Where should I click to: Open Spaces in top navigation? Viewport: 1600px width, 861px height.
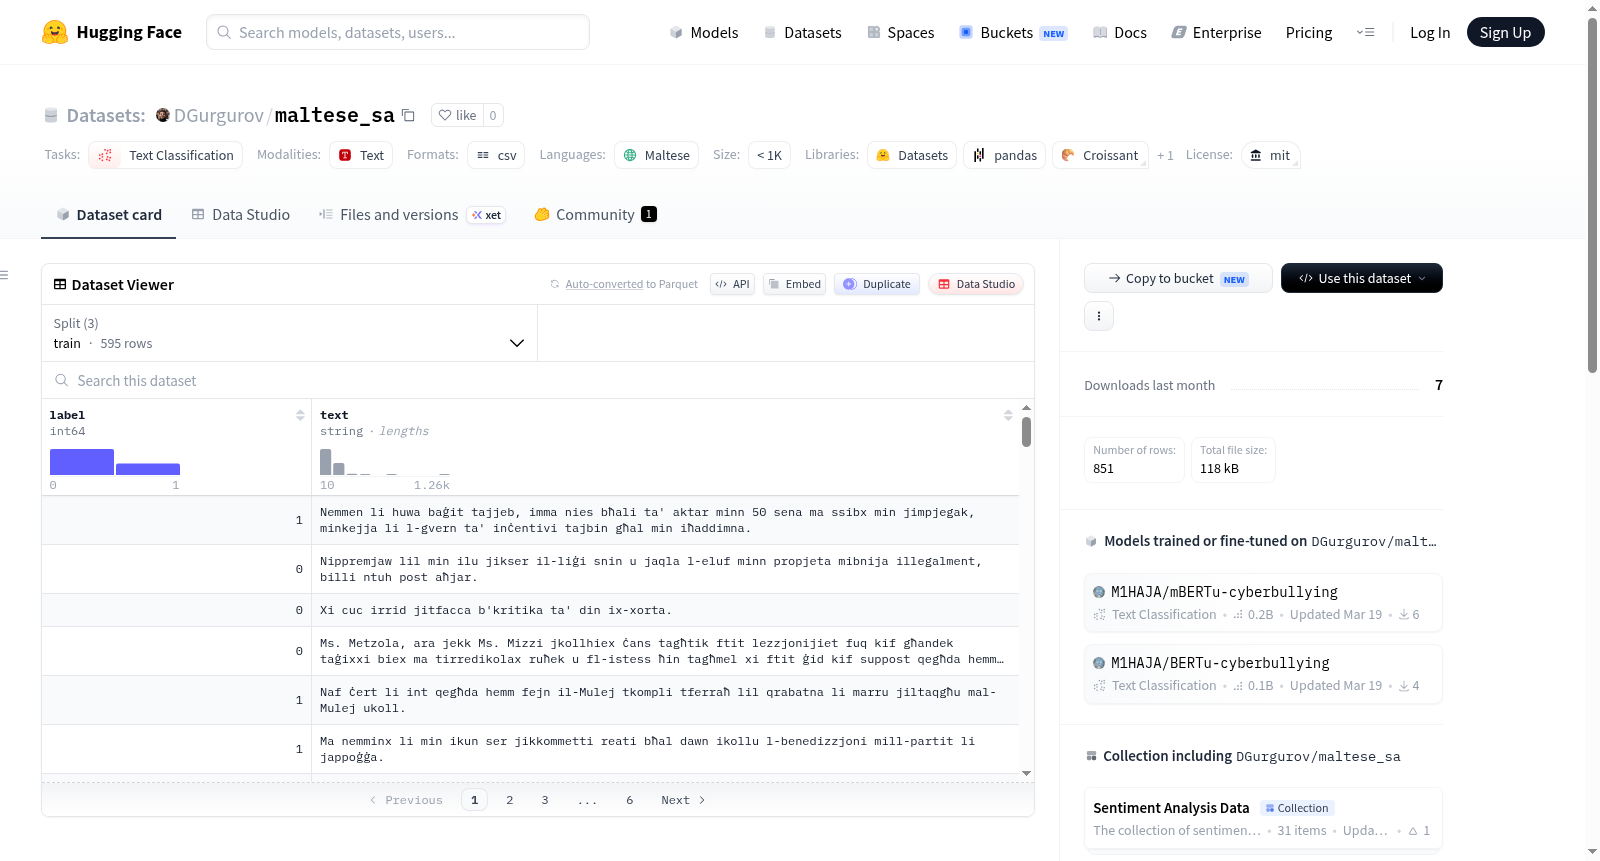point(901,32)
